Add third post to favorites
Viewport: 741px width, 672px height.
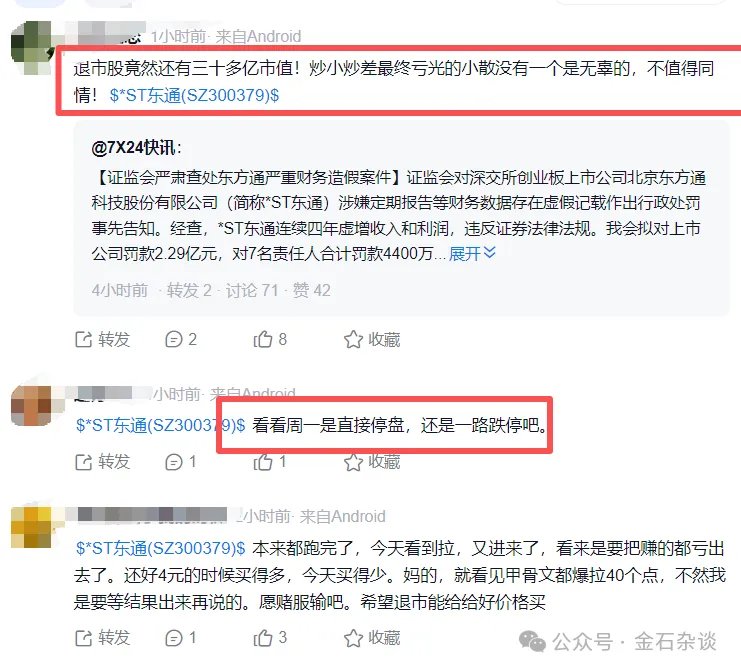coord(372,638)
